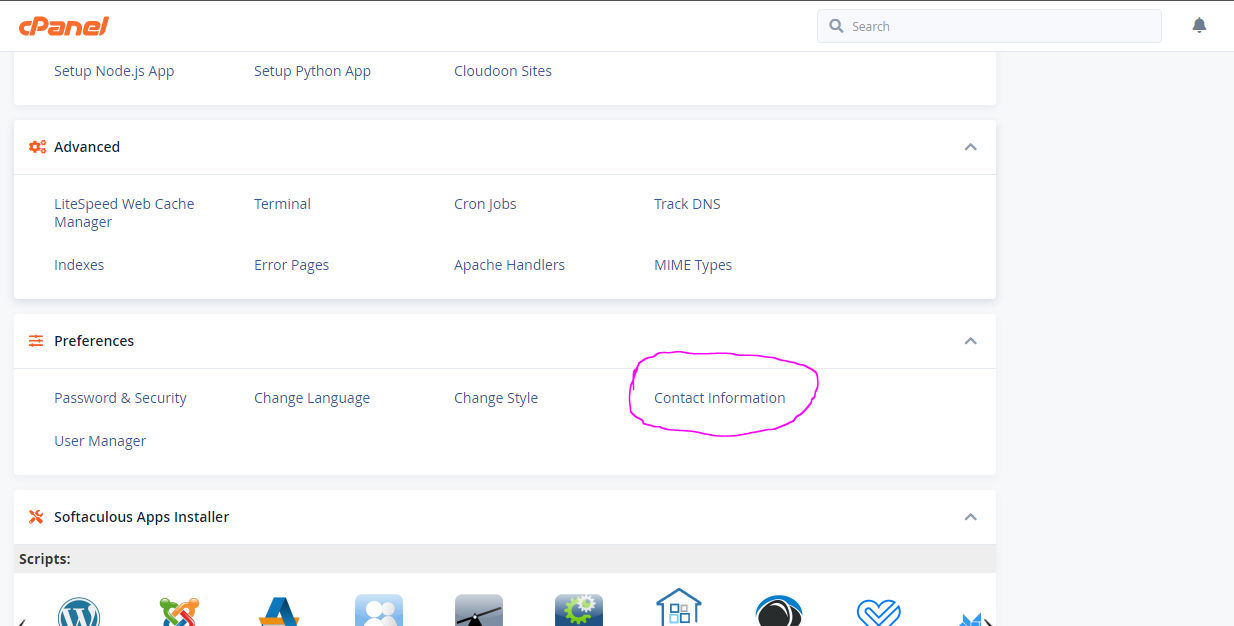
Task: Click the Advanced section gears icon
Action: 37,146
